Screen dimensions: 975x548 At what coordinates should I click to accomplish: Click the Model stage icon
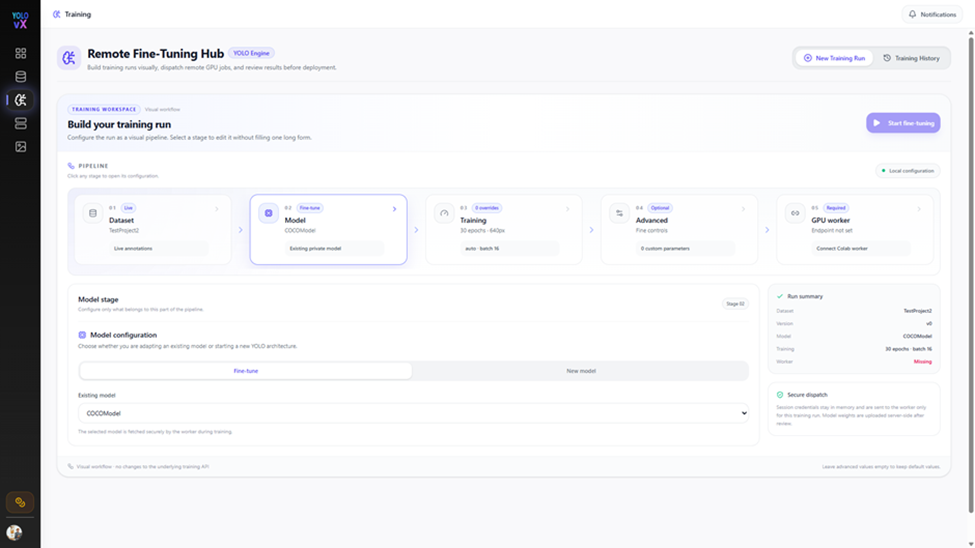tap(269, 213)
